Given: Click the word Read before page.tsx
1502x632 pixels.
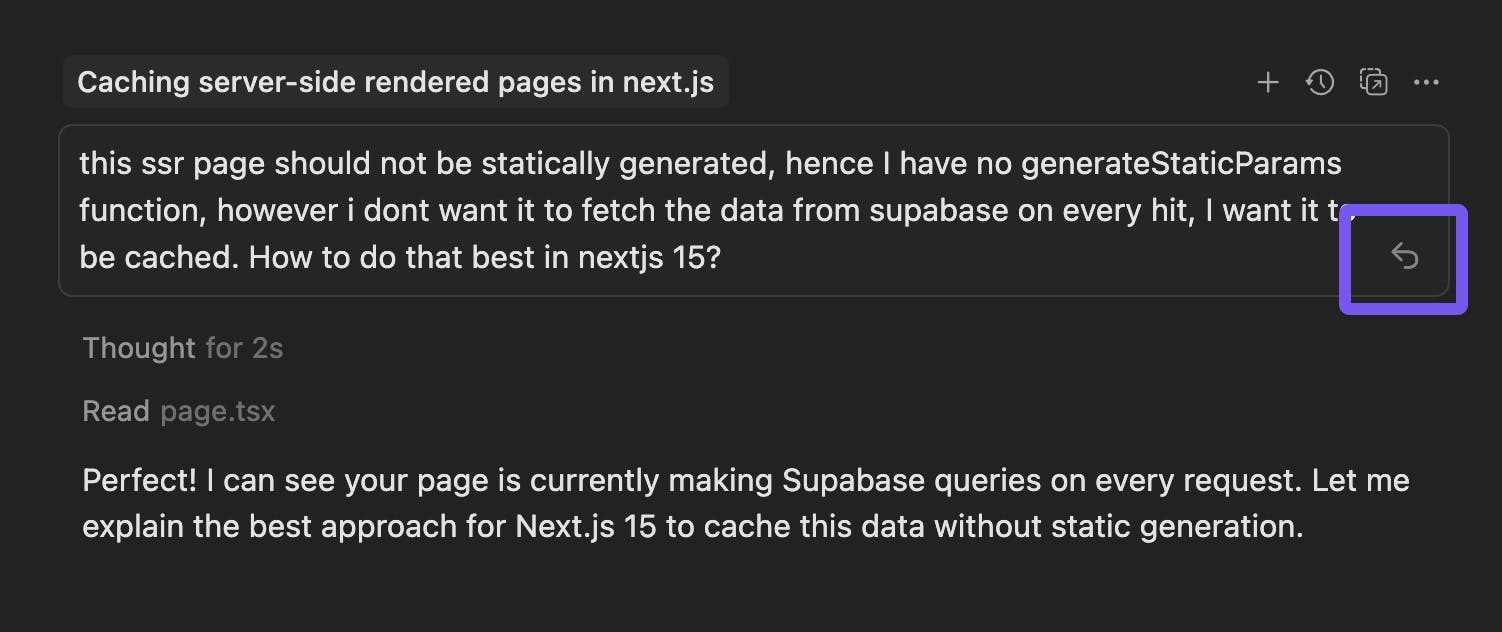Looking at the screenshot, I should point(115,411).
